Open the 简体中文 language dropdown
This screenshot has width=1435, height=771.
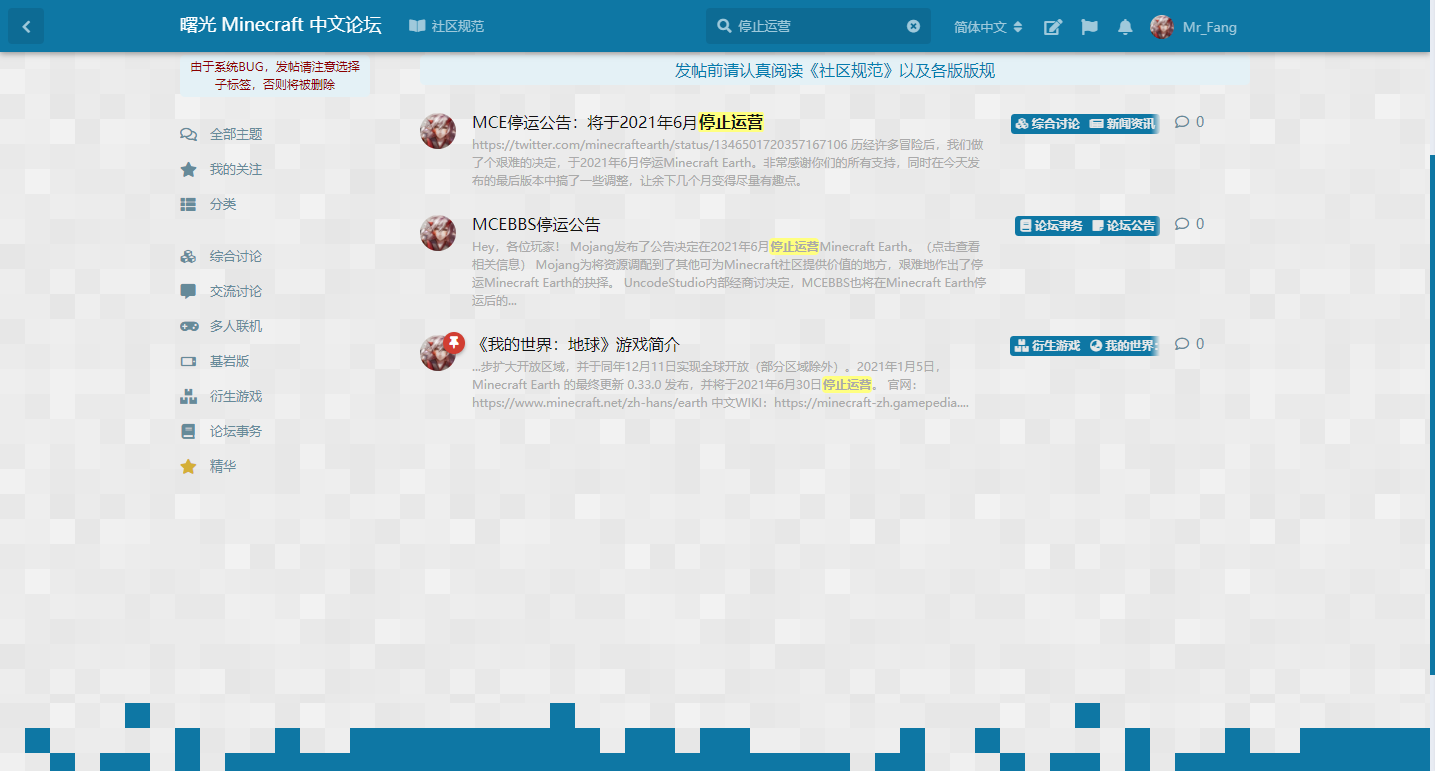click(988, 27)
